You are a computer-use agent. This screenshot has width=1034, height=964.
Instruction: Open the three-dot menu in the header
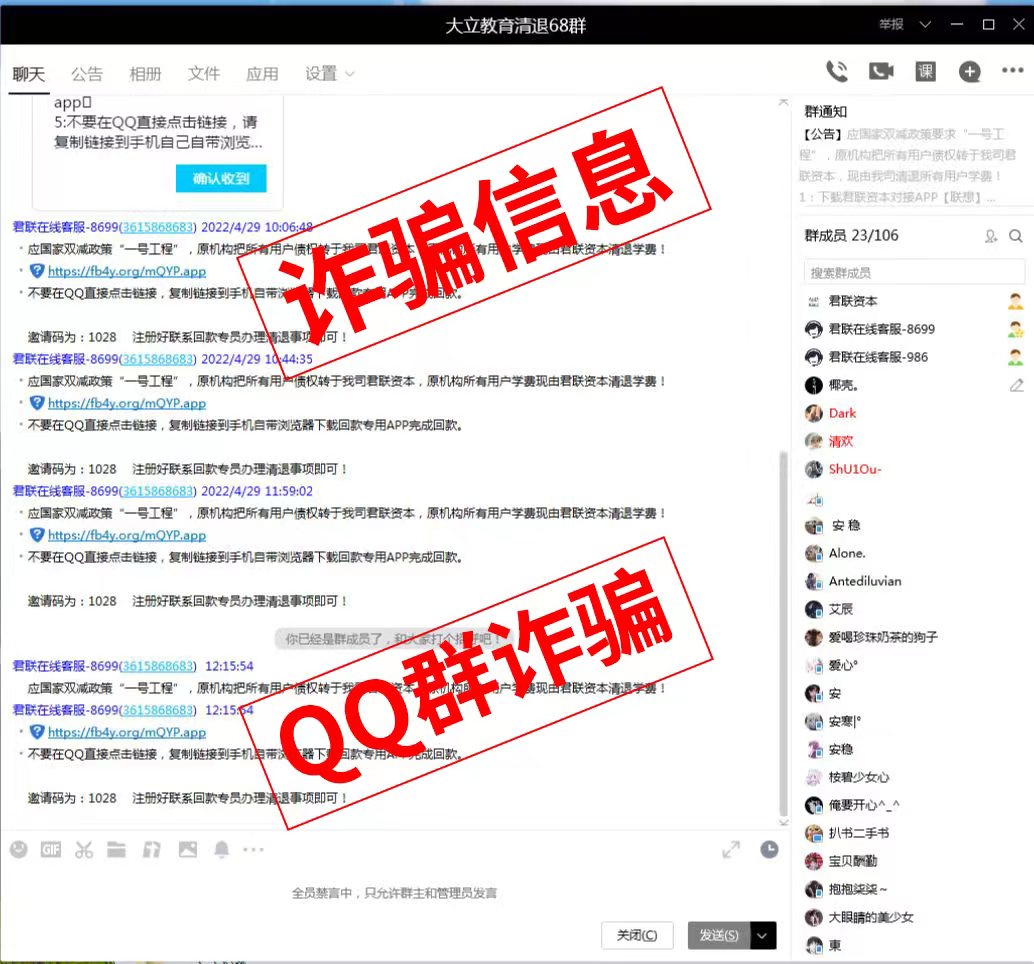coord(1012,70)
